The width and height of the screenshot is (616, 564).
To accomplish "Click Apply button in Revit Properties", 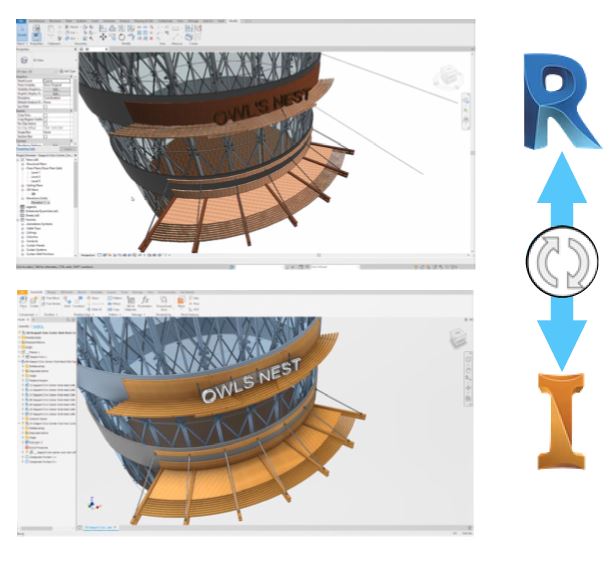I will pos(68,149).
